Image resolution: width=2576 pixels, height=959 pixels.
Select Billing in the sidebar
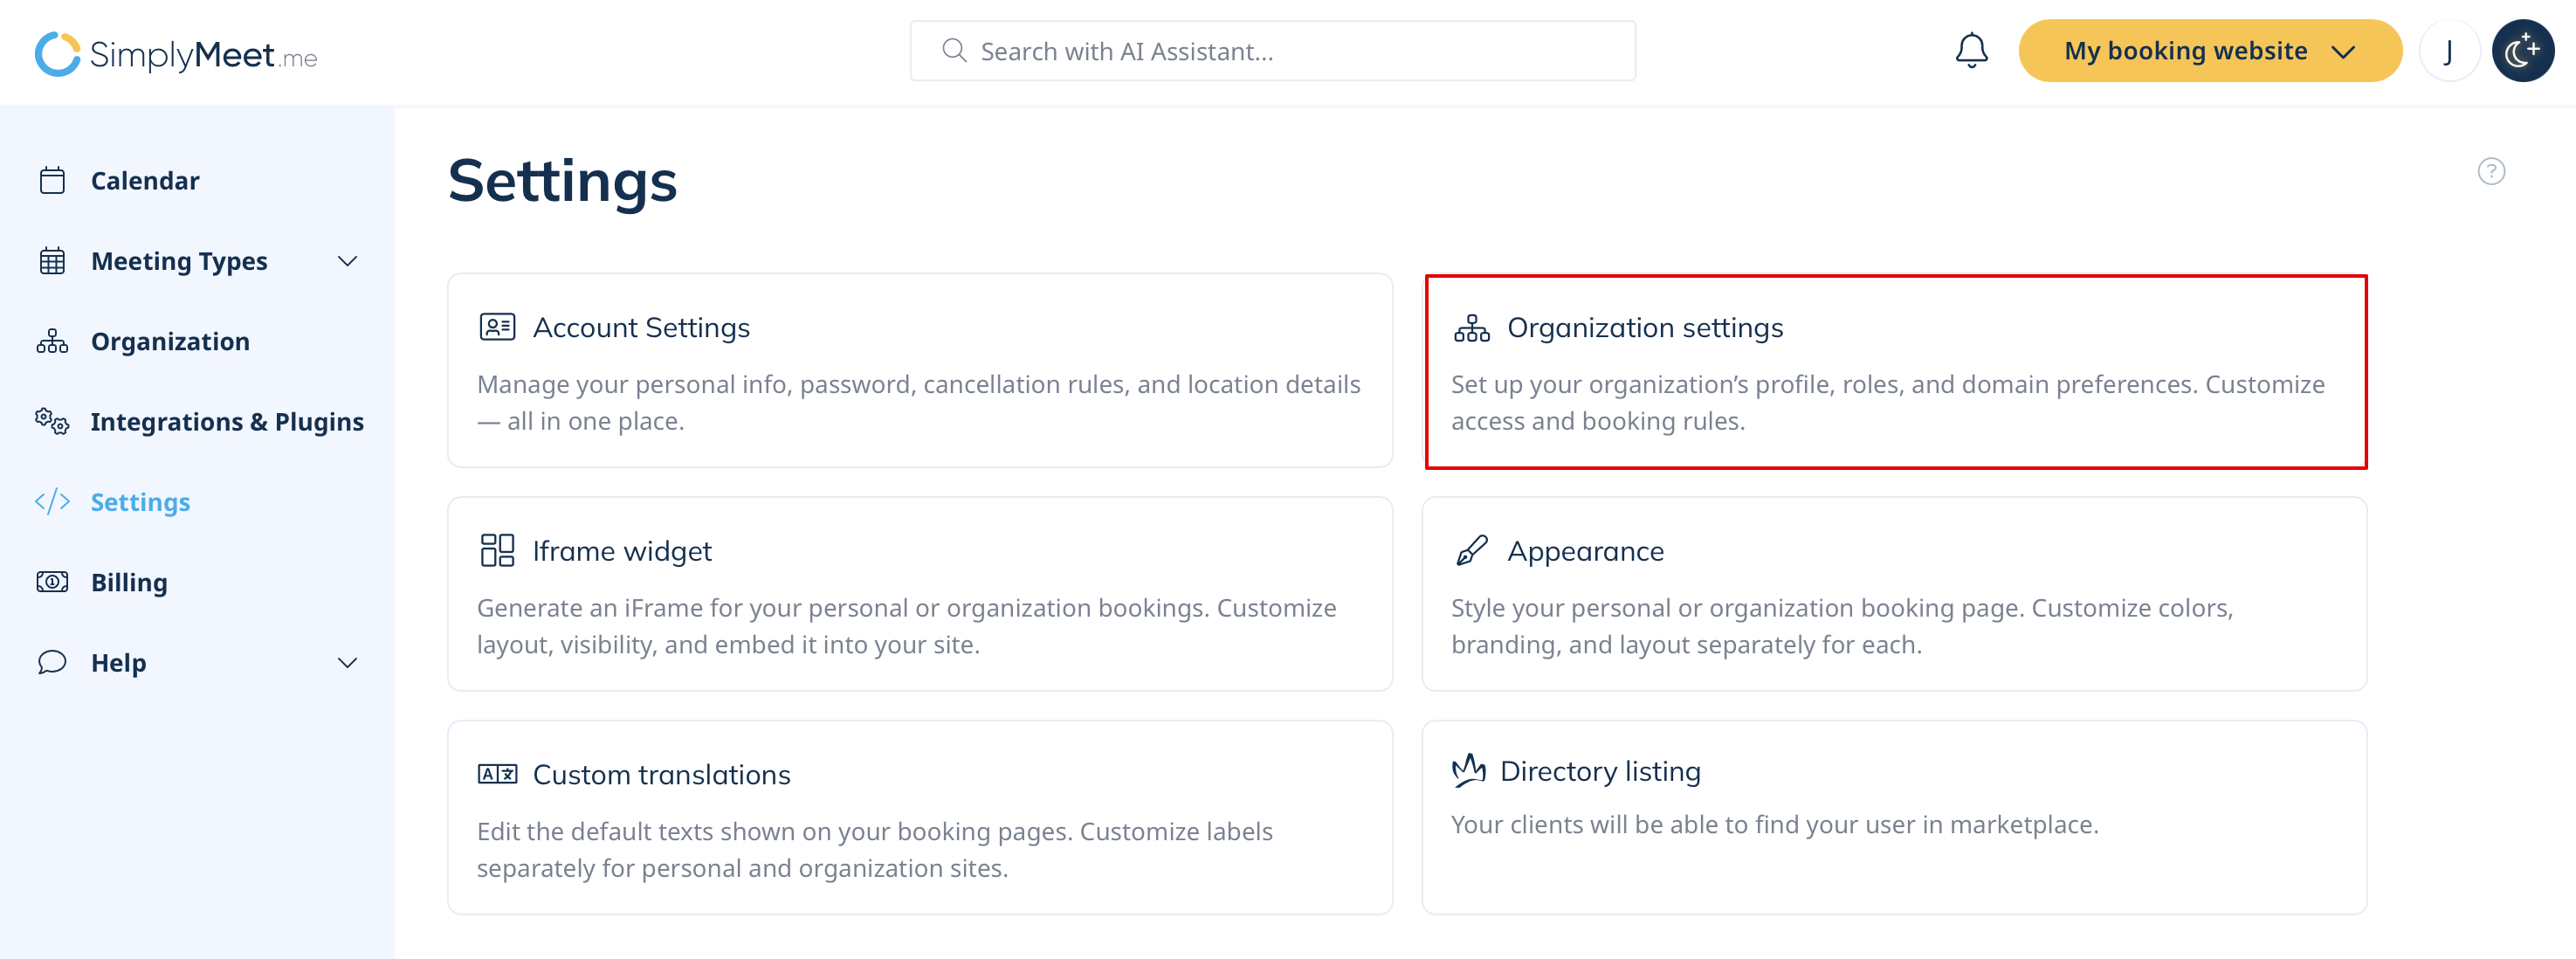click(129, 582)
